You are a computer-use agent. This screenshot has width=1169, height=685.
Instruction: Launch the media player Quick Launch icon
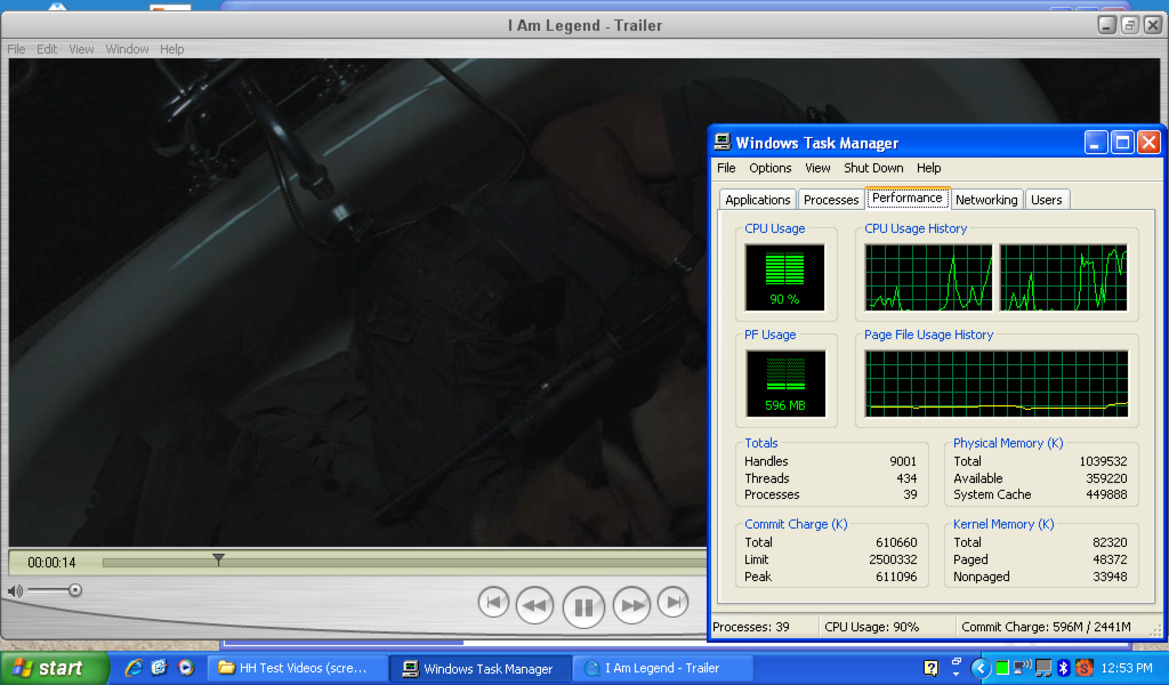(186, 668)
